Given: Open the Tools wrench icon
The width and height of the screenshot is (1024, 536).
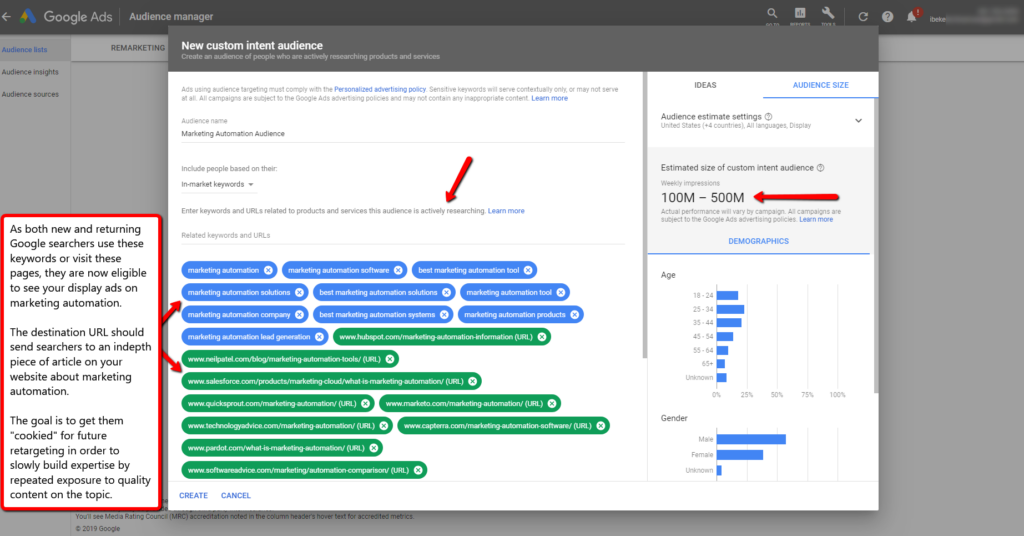Looking at the screenshot, I should [828, 14].
